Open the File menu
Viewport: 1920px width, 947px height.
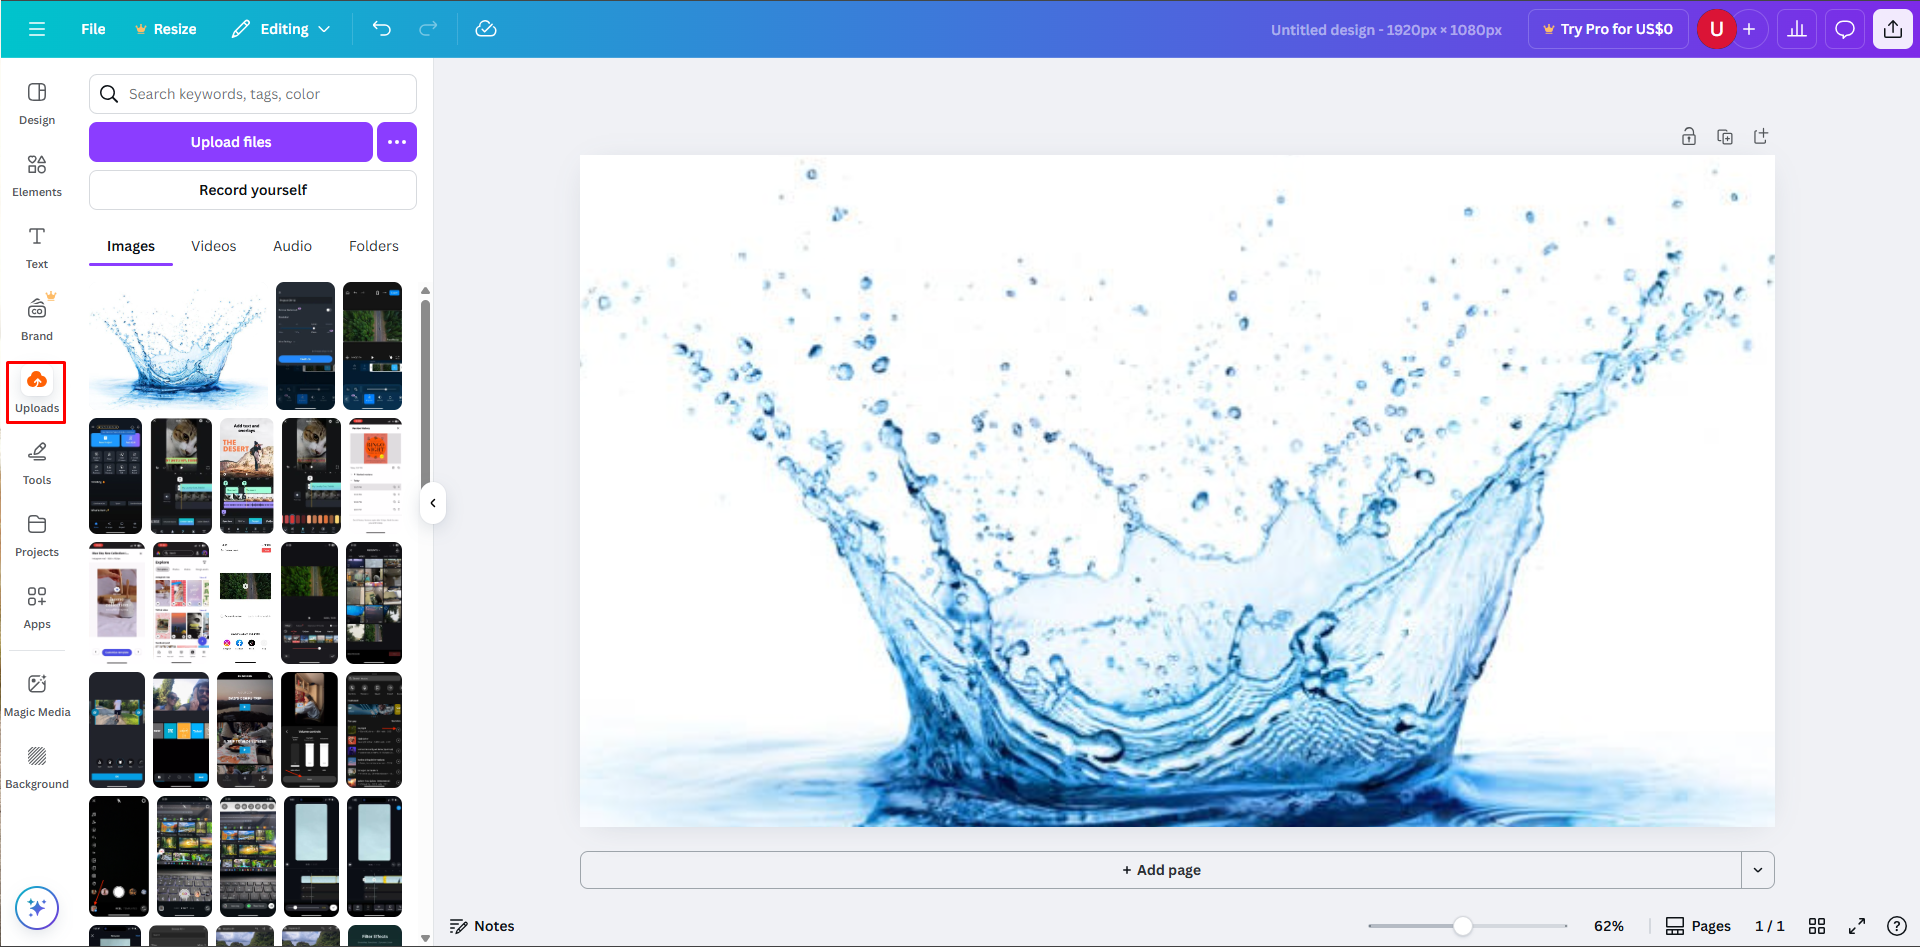coord(92,29)
